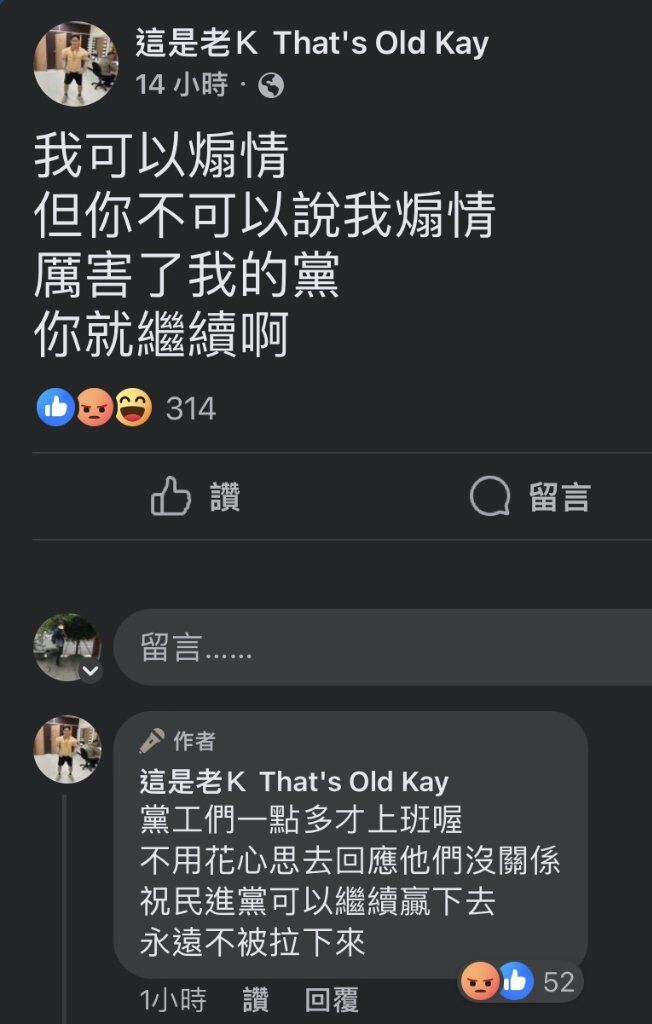
Task: Open the haha reaction icon on post
Action: tap(133, 408)
